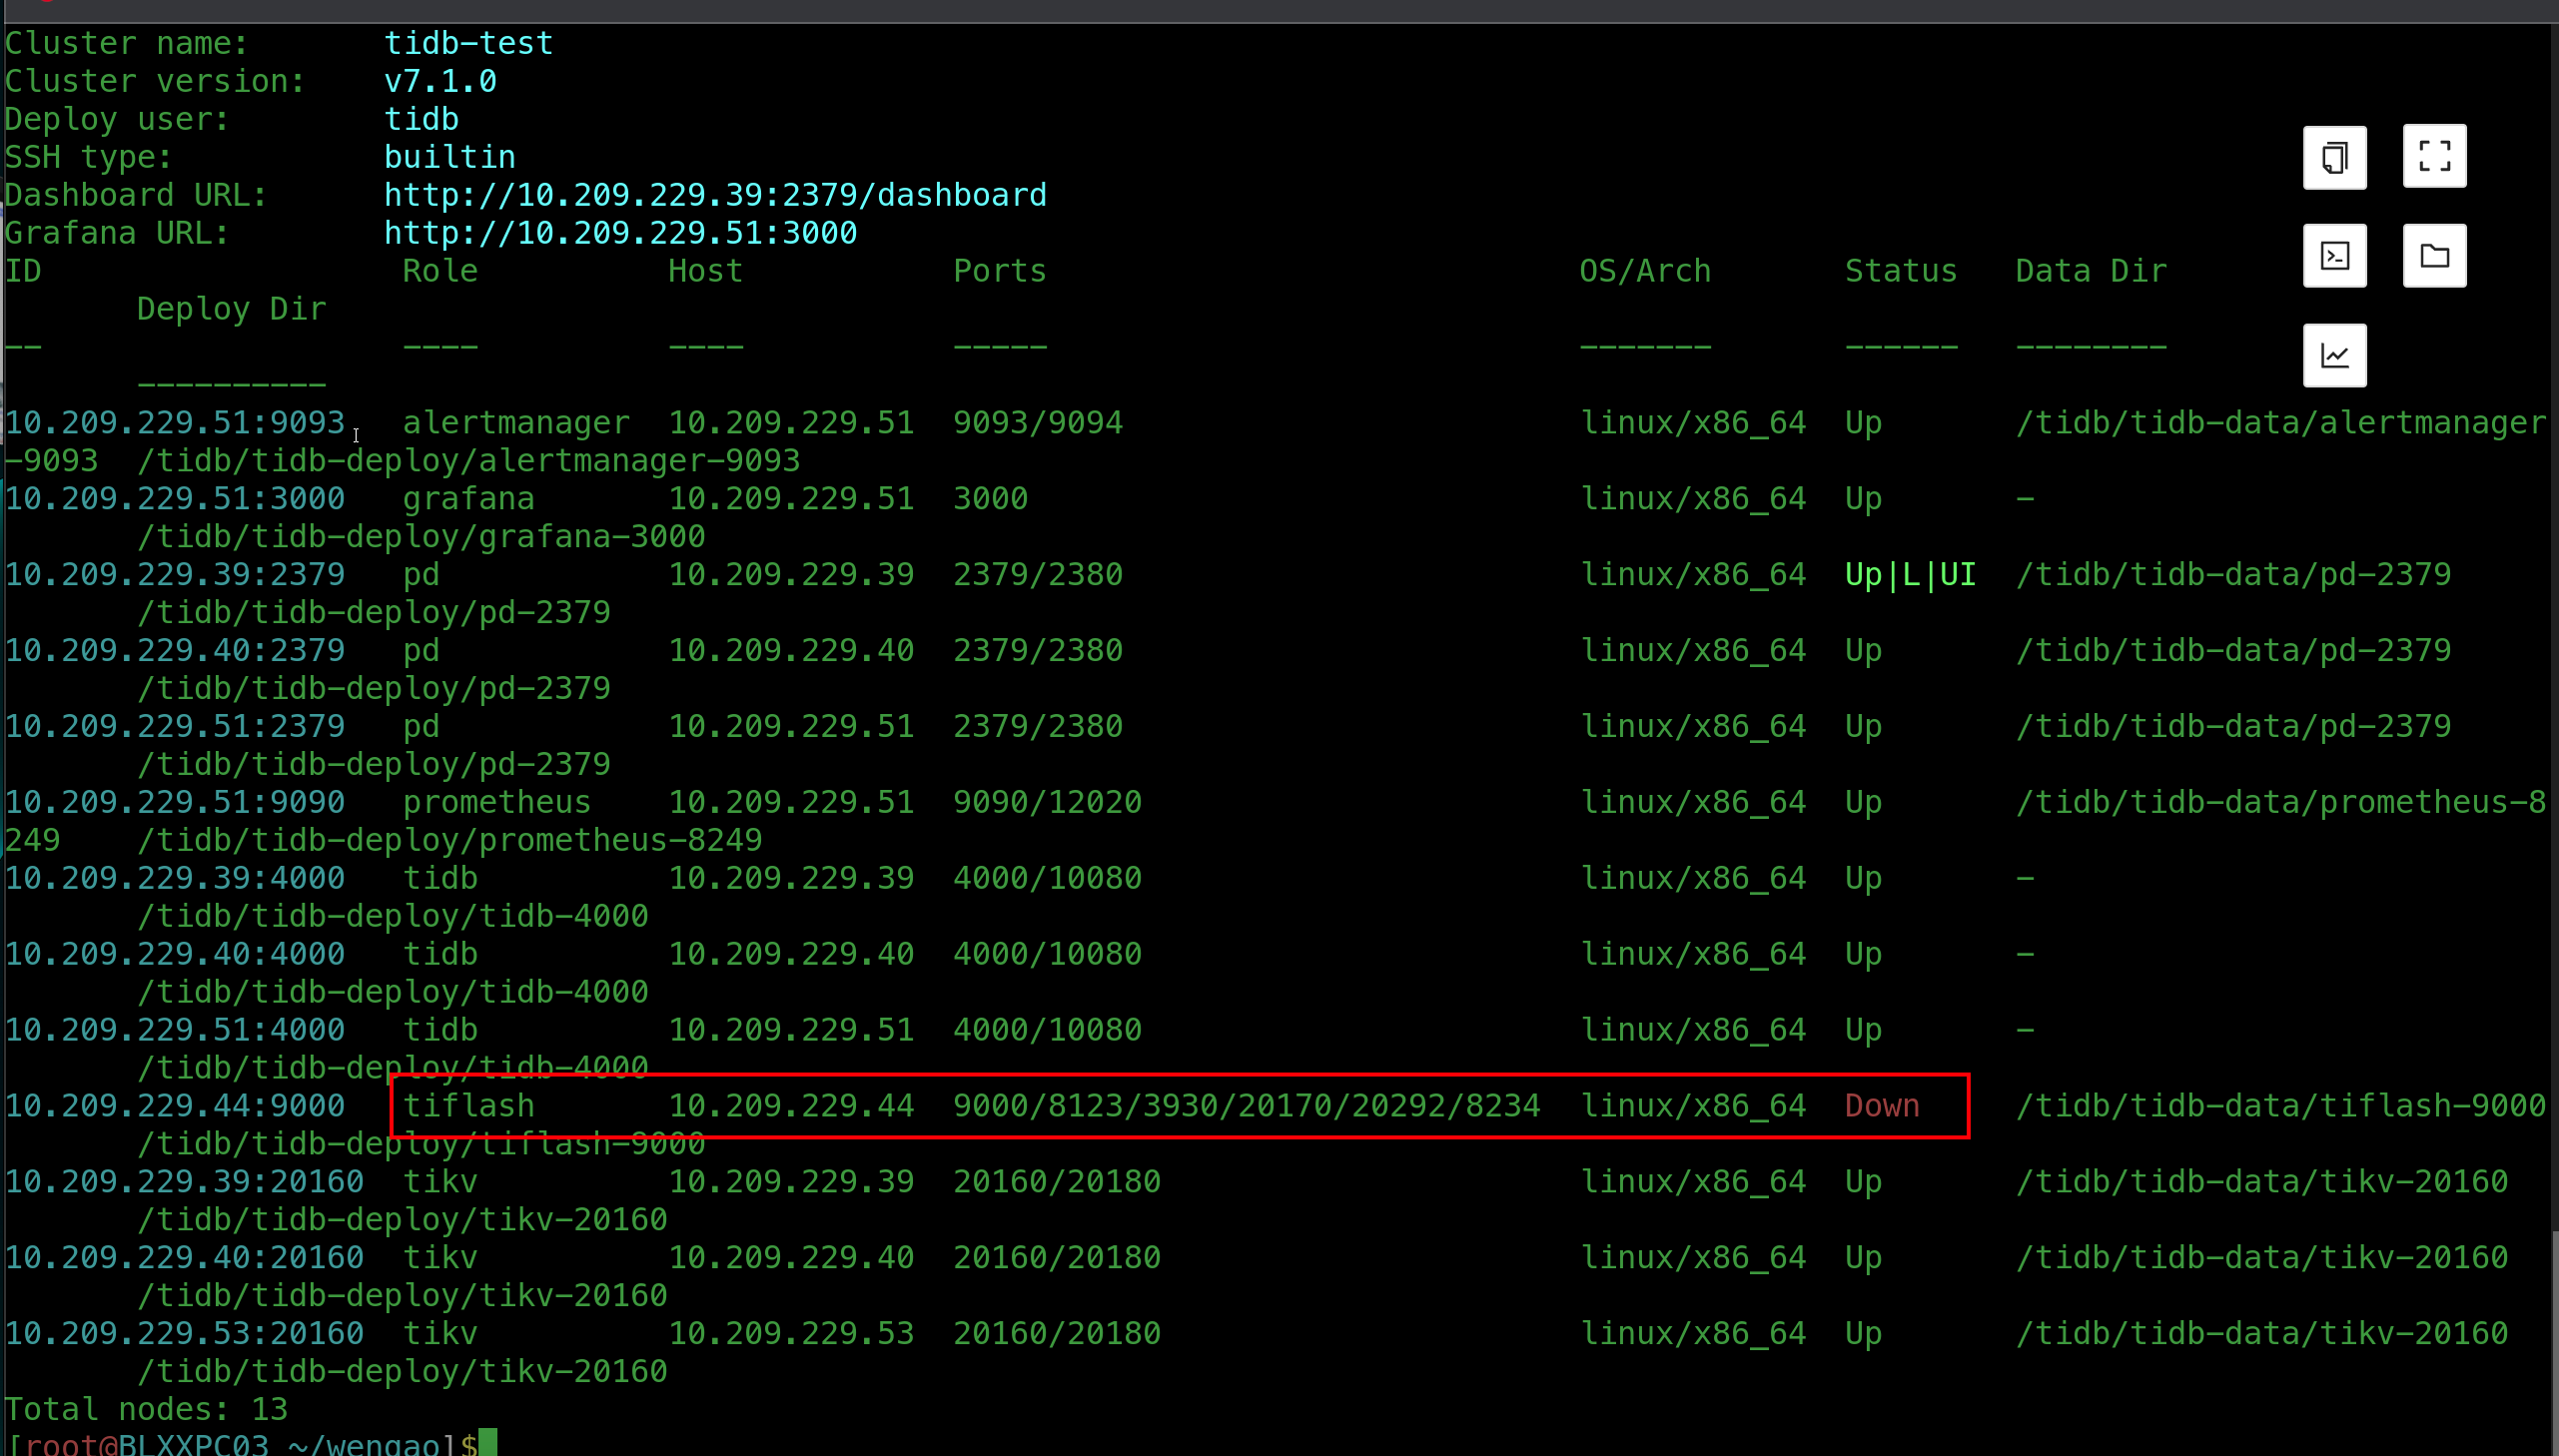Open the Dashboard URL link
Viewport: 2559px width, 1456px height.
(x=715, y=195)
